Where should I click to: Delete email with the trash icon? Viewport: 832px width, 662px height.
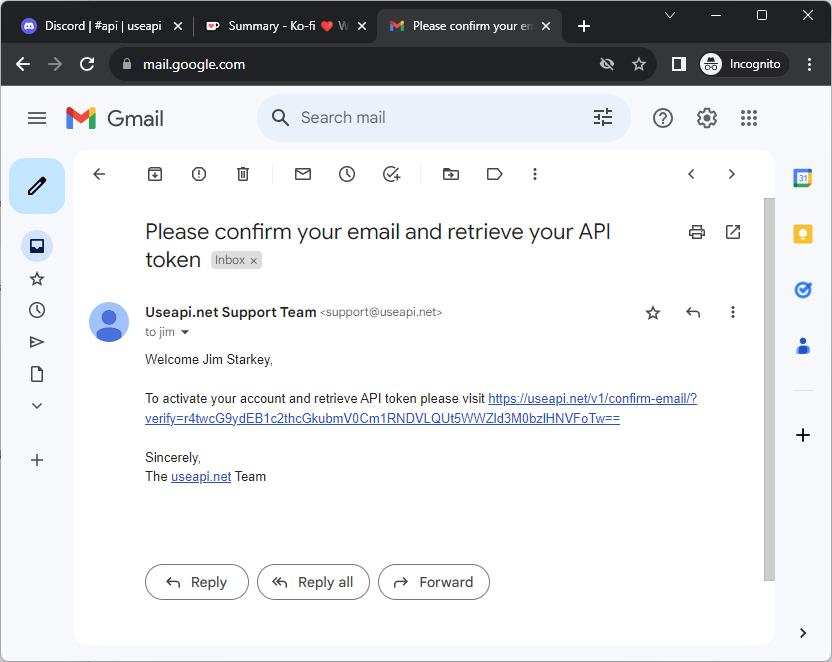coord(243,174)
